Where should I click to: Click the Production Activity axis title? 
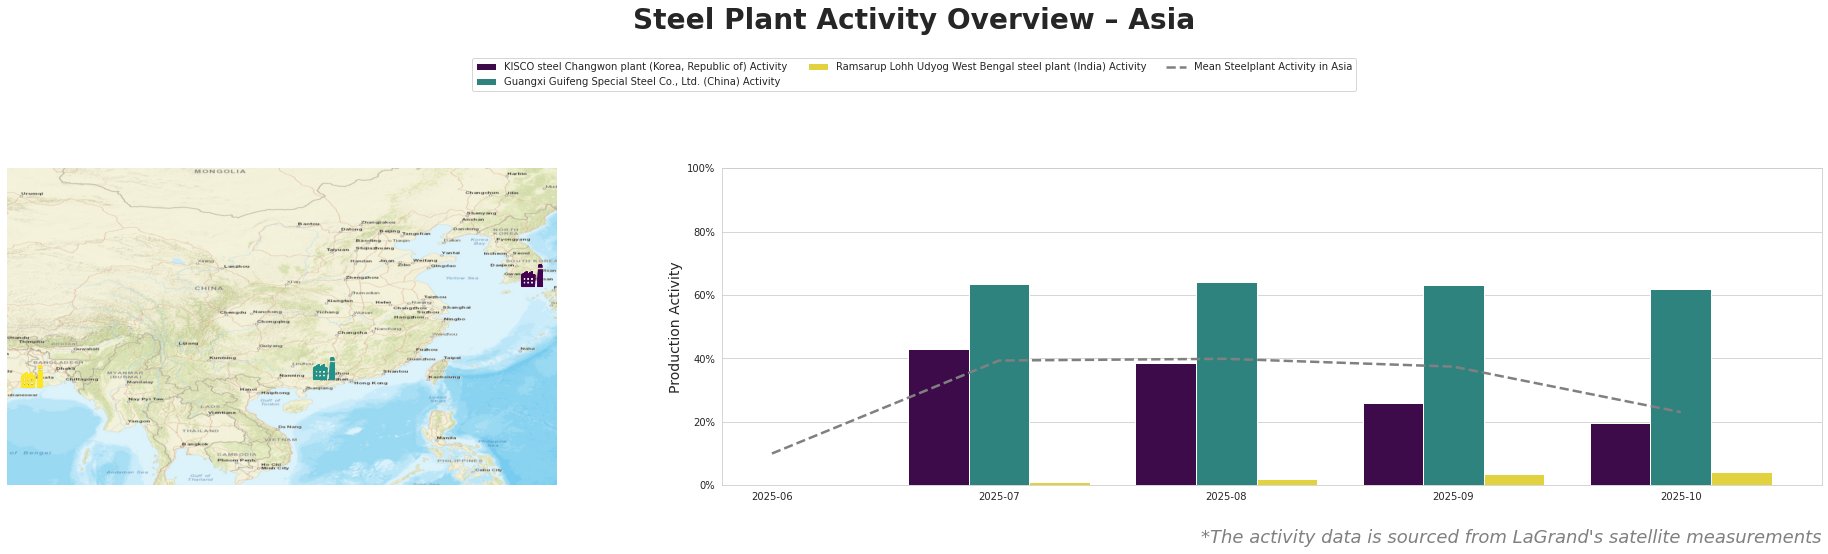coord(675,327)
